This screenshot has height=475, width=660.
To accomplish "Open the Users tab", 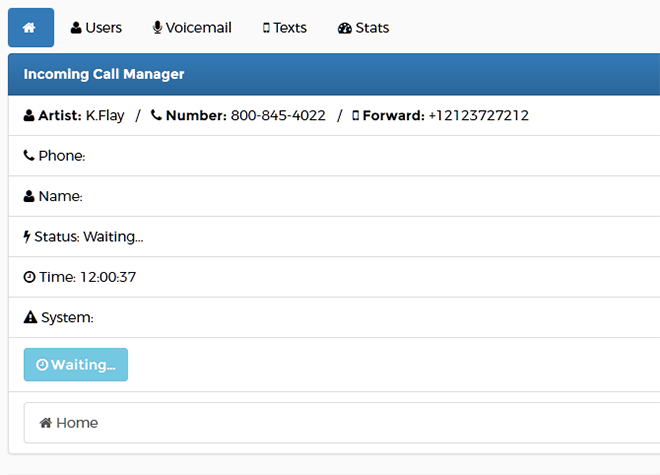I will click(96, 27).
